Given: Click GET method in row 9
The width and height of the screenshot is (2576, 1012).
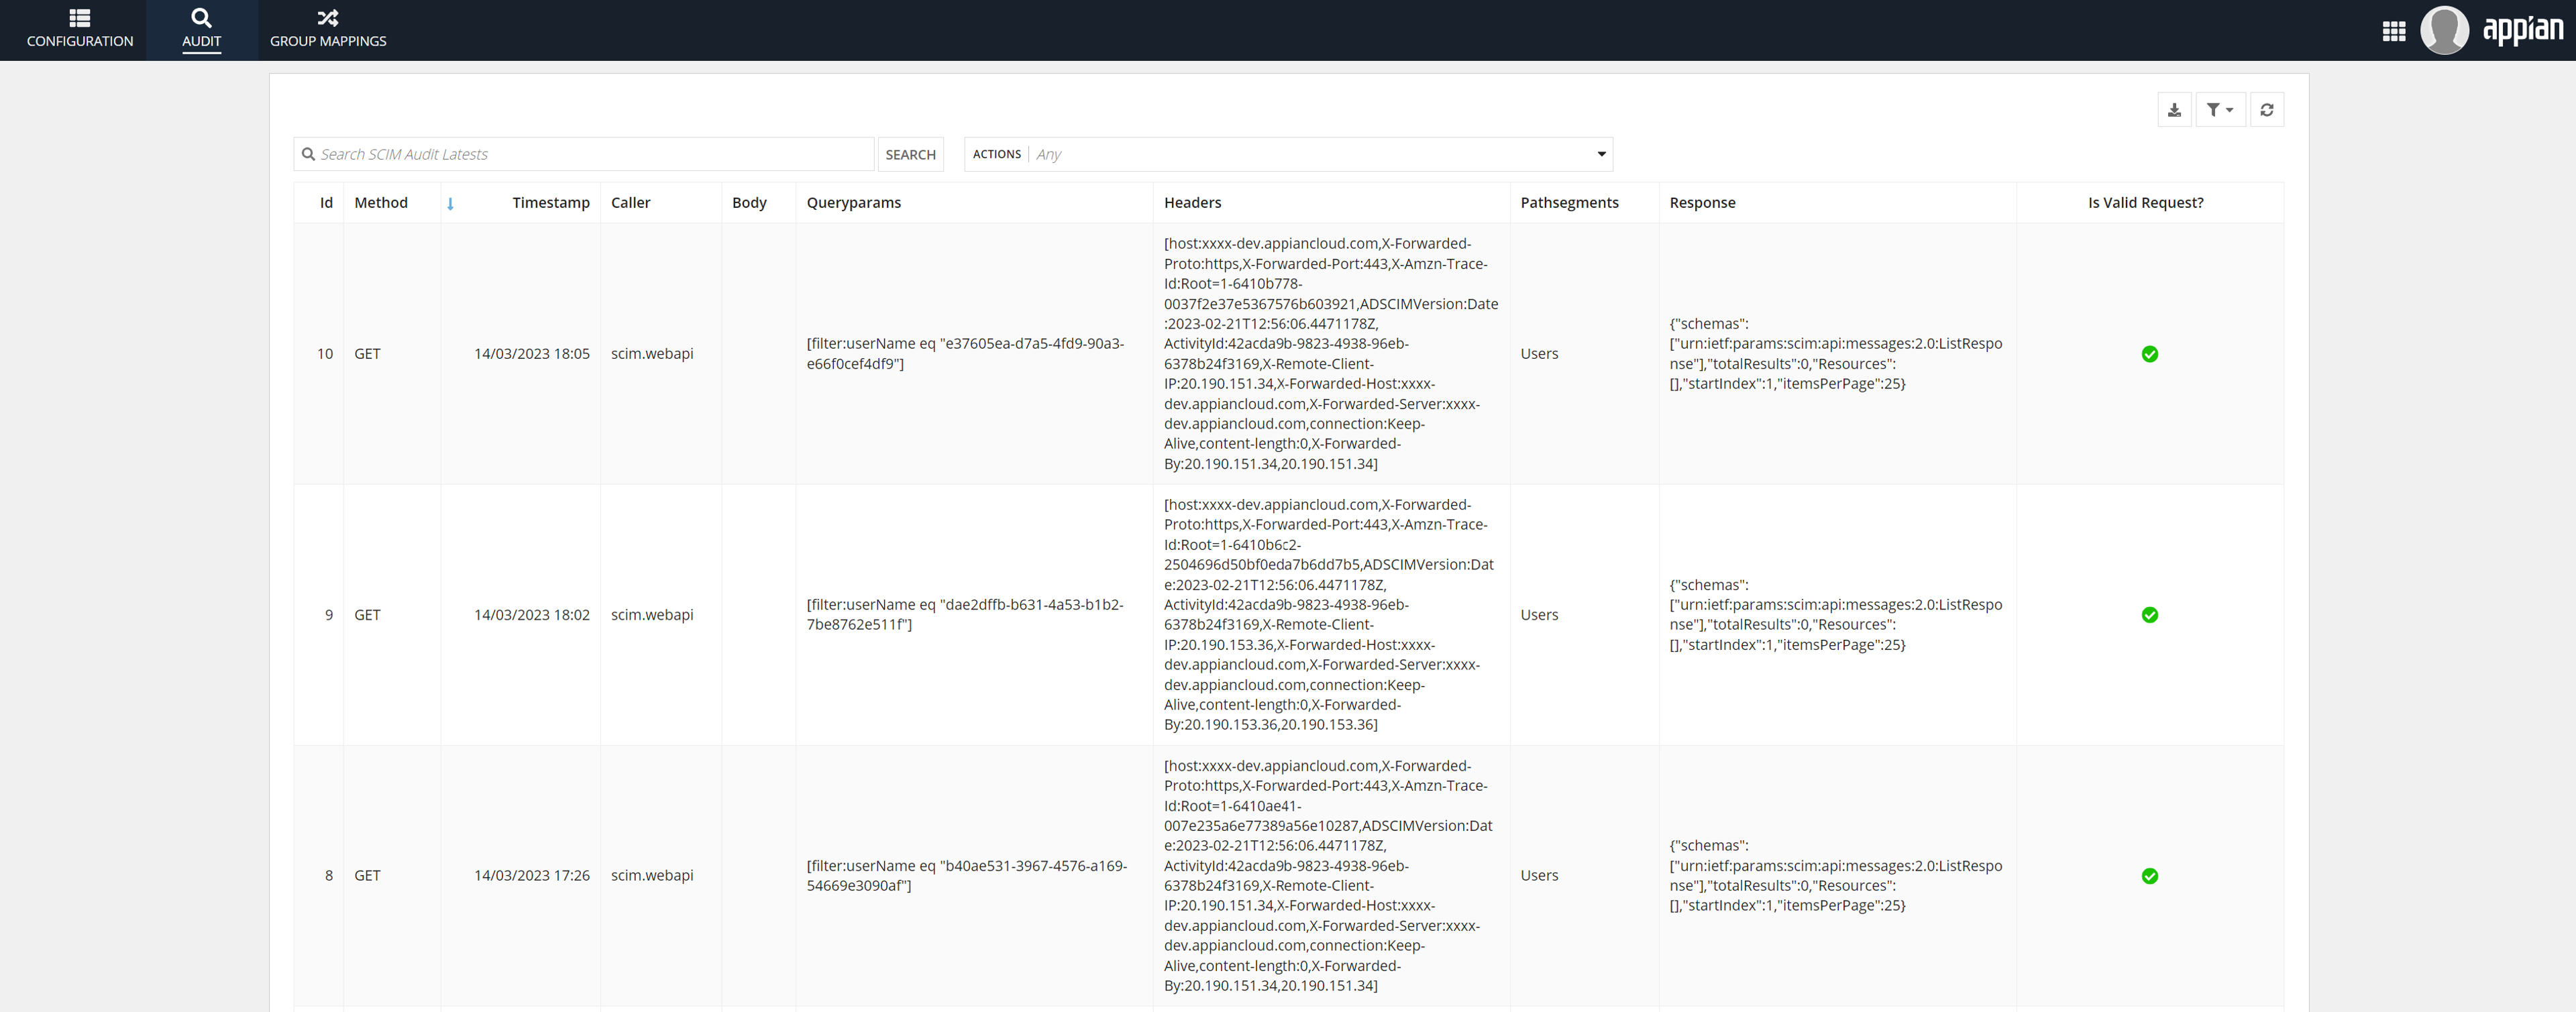Looking at the screenshot, I should click(367, 615).
